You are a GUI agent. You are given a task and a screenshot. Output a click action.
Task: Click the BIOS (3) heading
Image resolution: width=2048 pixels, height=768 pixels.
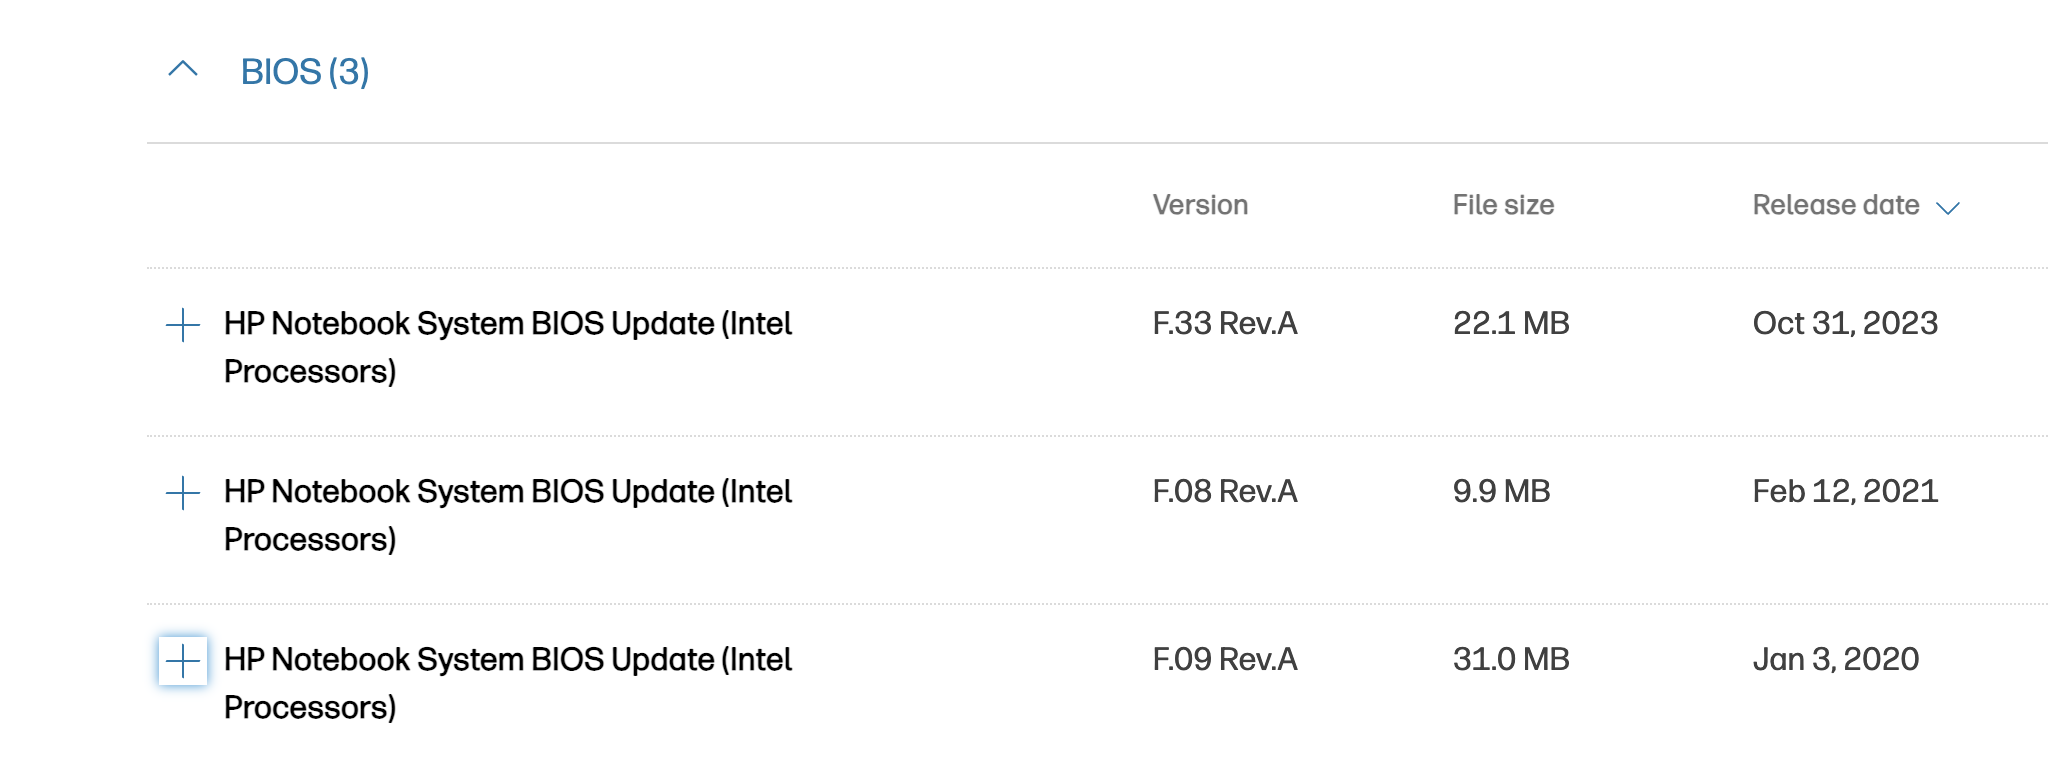pyautogui.click(x=305, y=72)
